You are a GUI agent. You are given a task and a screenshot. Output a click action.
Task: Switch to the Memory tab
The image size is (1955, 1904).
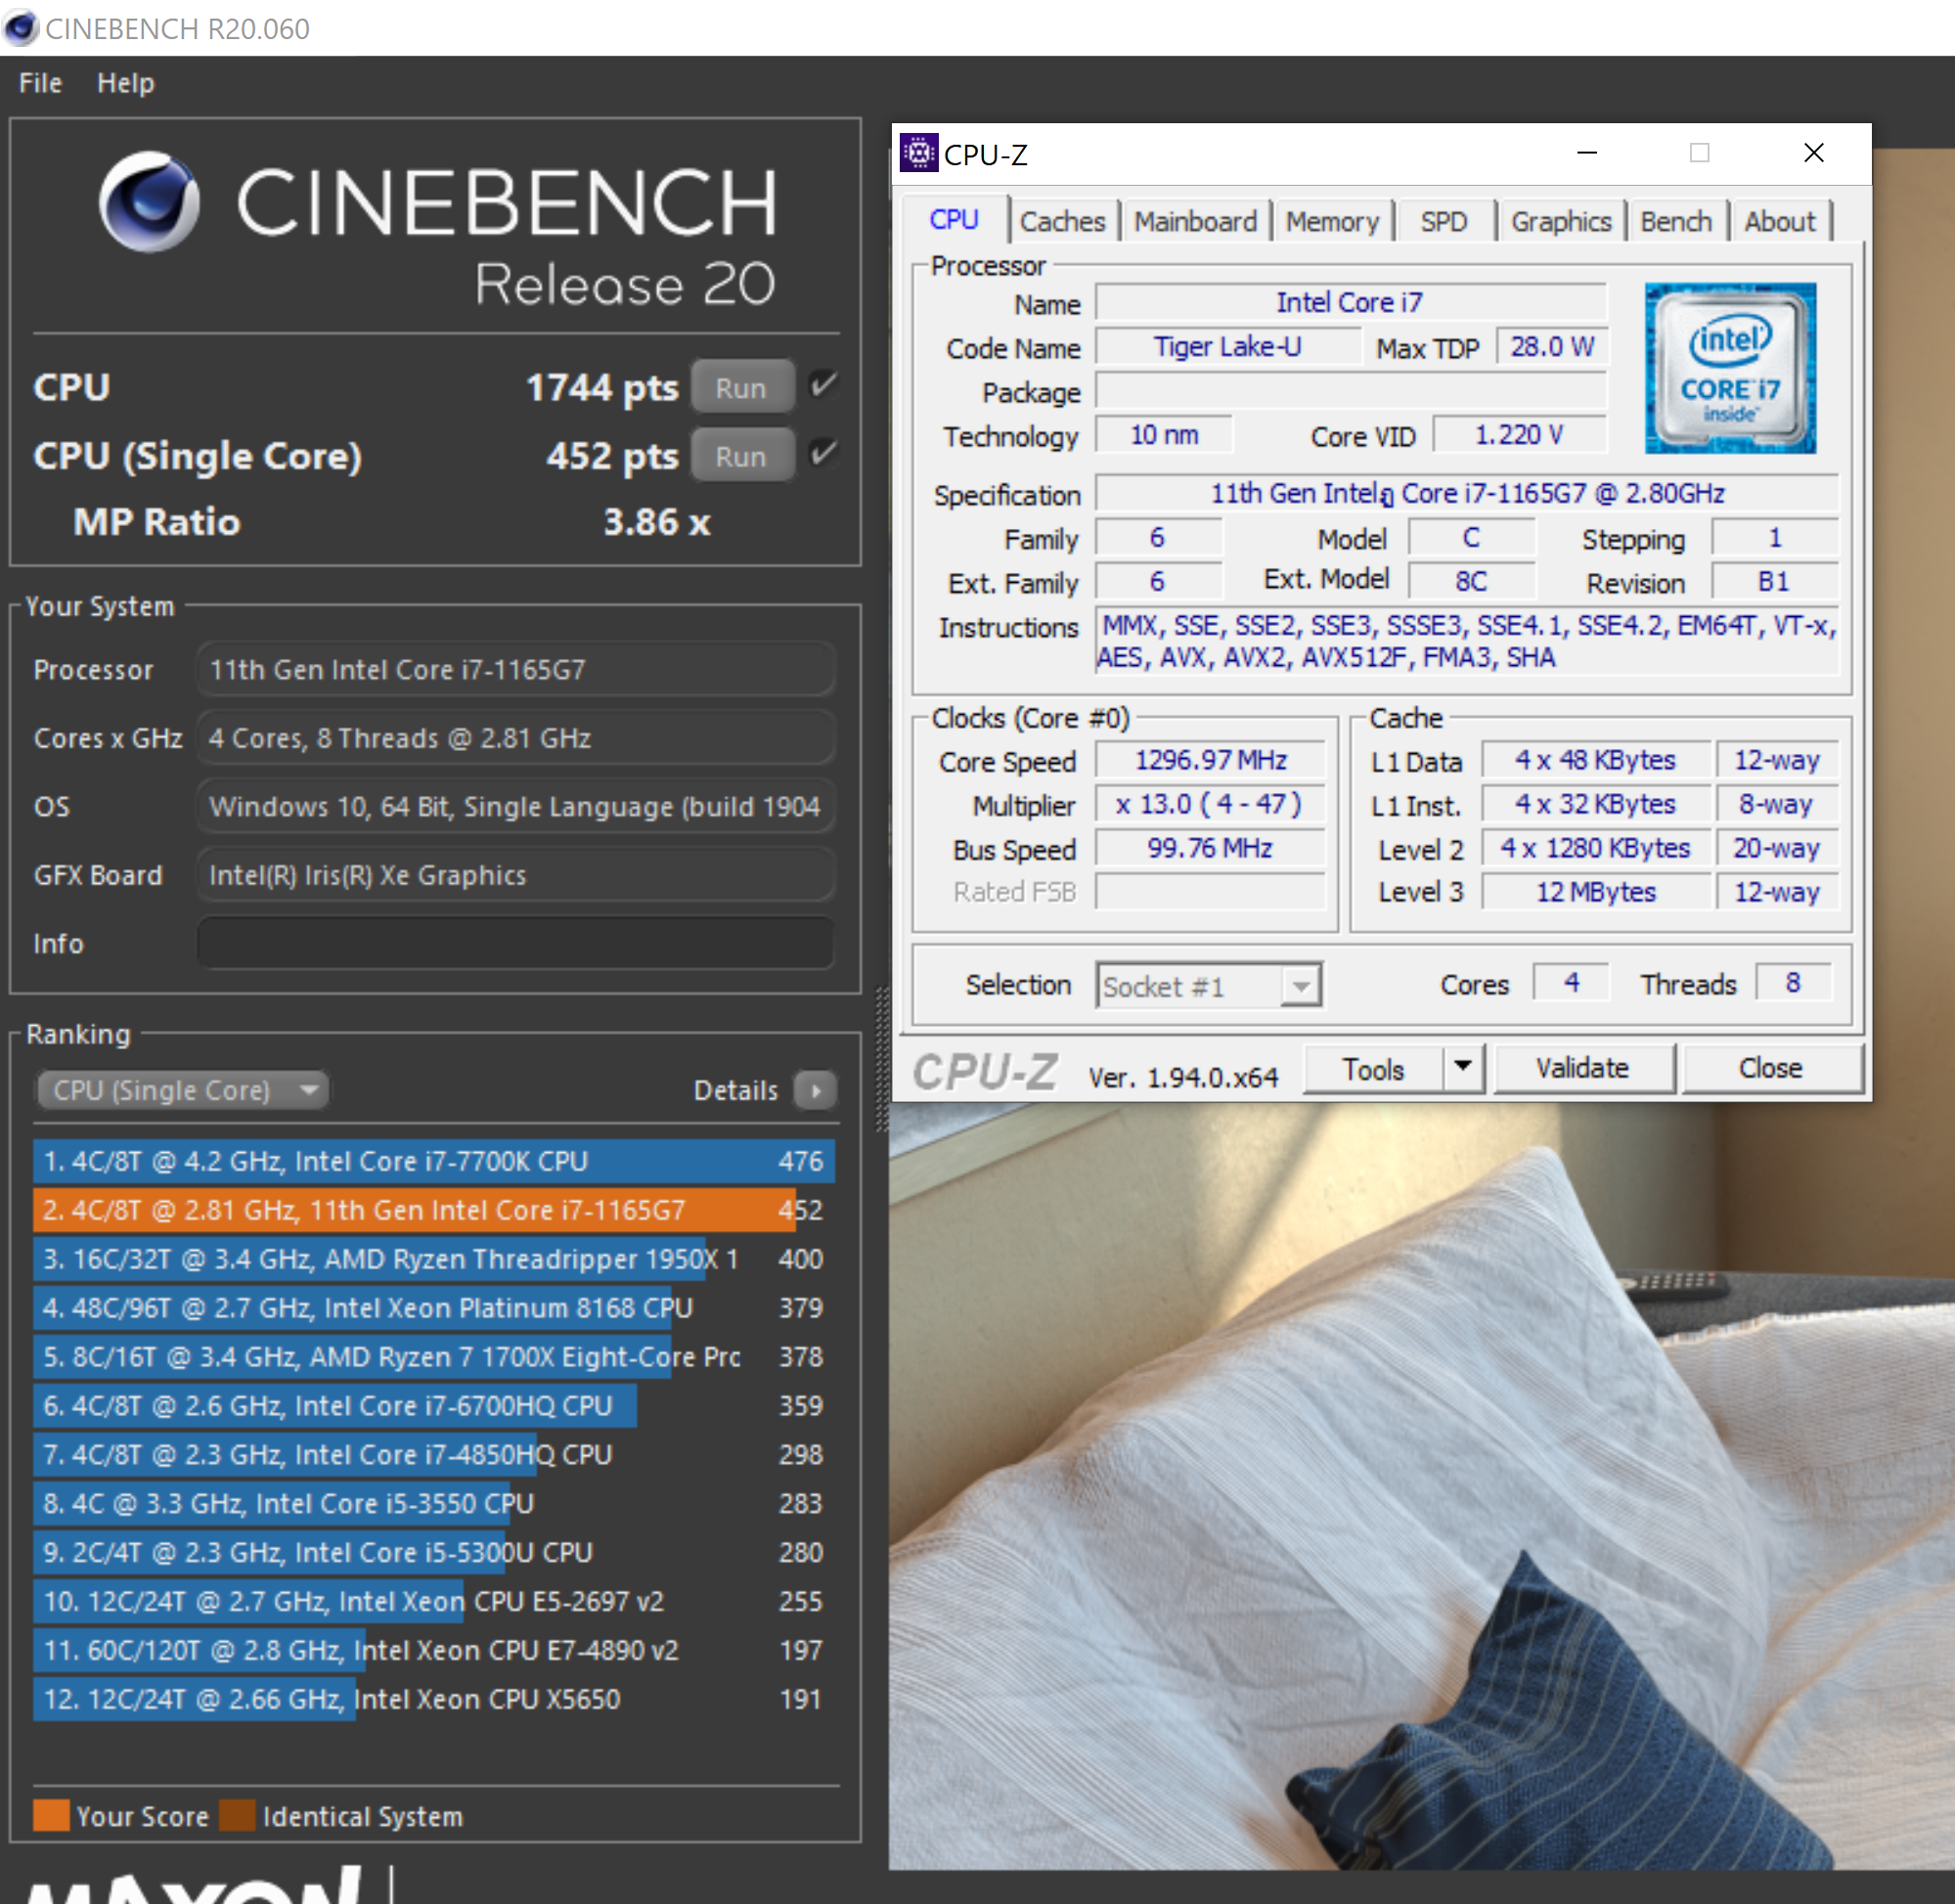(1332, 221)
